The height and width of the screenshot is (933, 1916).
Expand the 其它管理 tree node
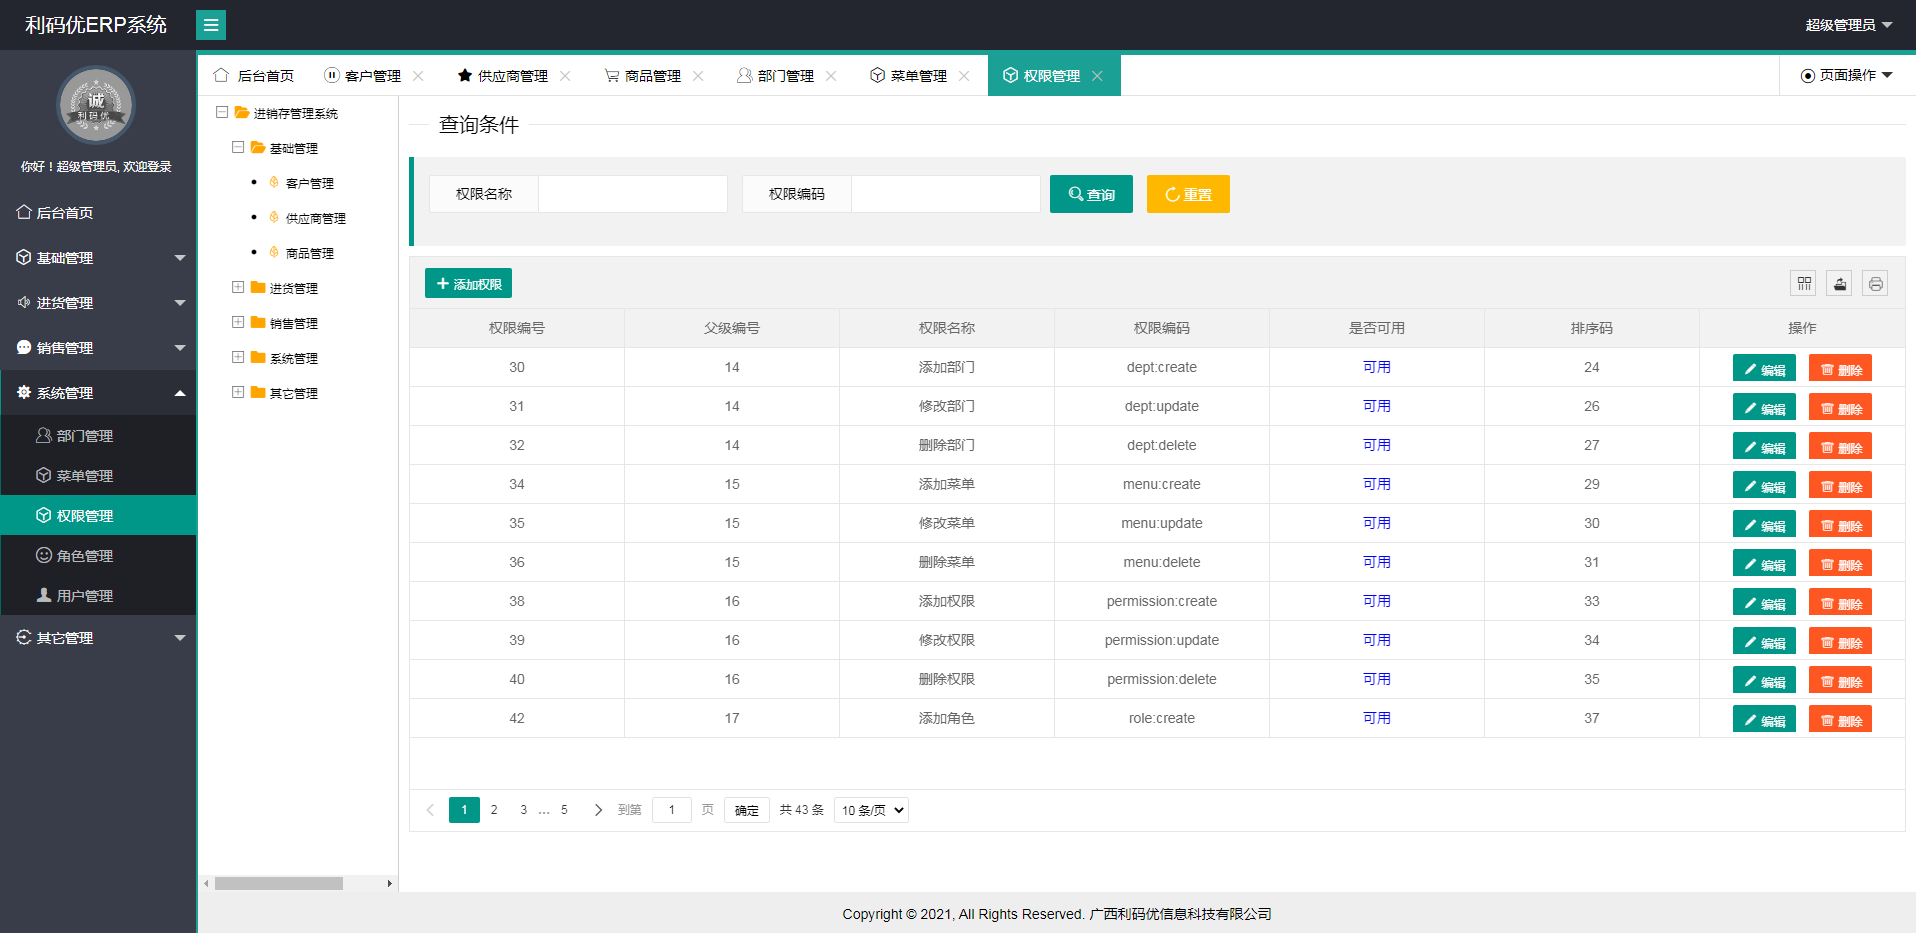(238, 392)
